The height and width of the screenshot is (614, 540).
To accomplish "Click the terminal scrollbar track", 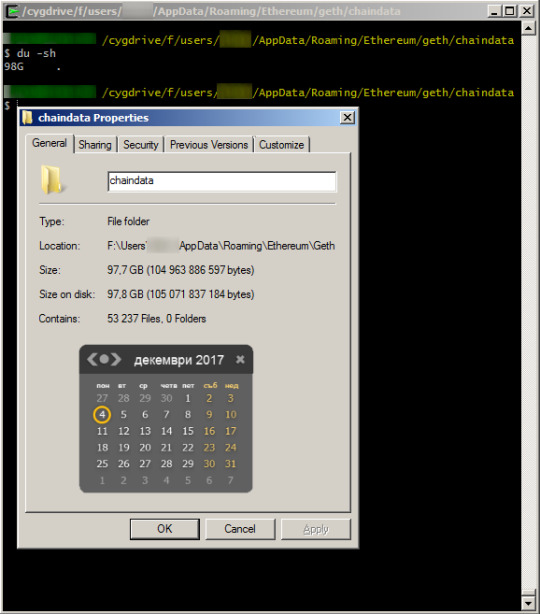I will (529, 313).
